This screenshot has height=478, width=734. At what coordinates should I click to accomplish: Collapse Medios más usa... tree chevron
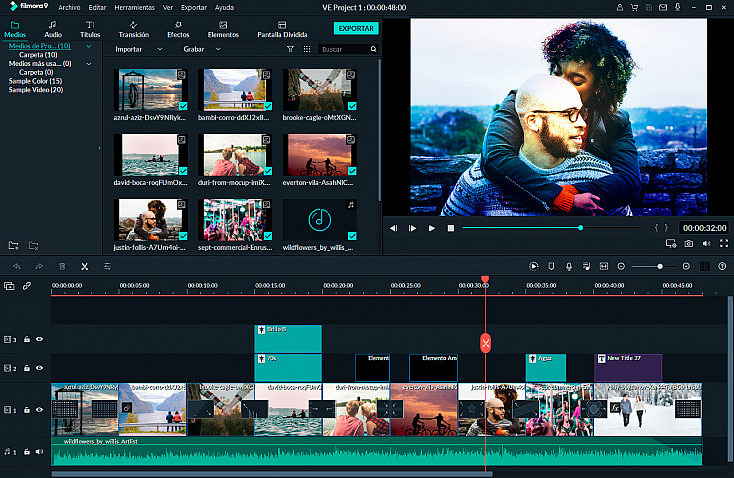[x=88, y=64]
